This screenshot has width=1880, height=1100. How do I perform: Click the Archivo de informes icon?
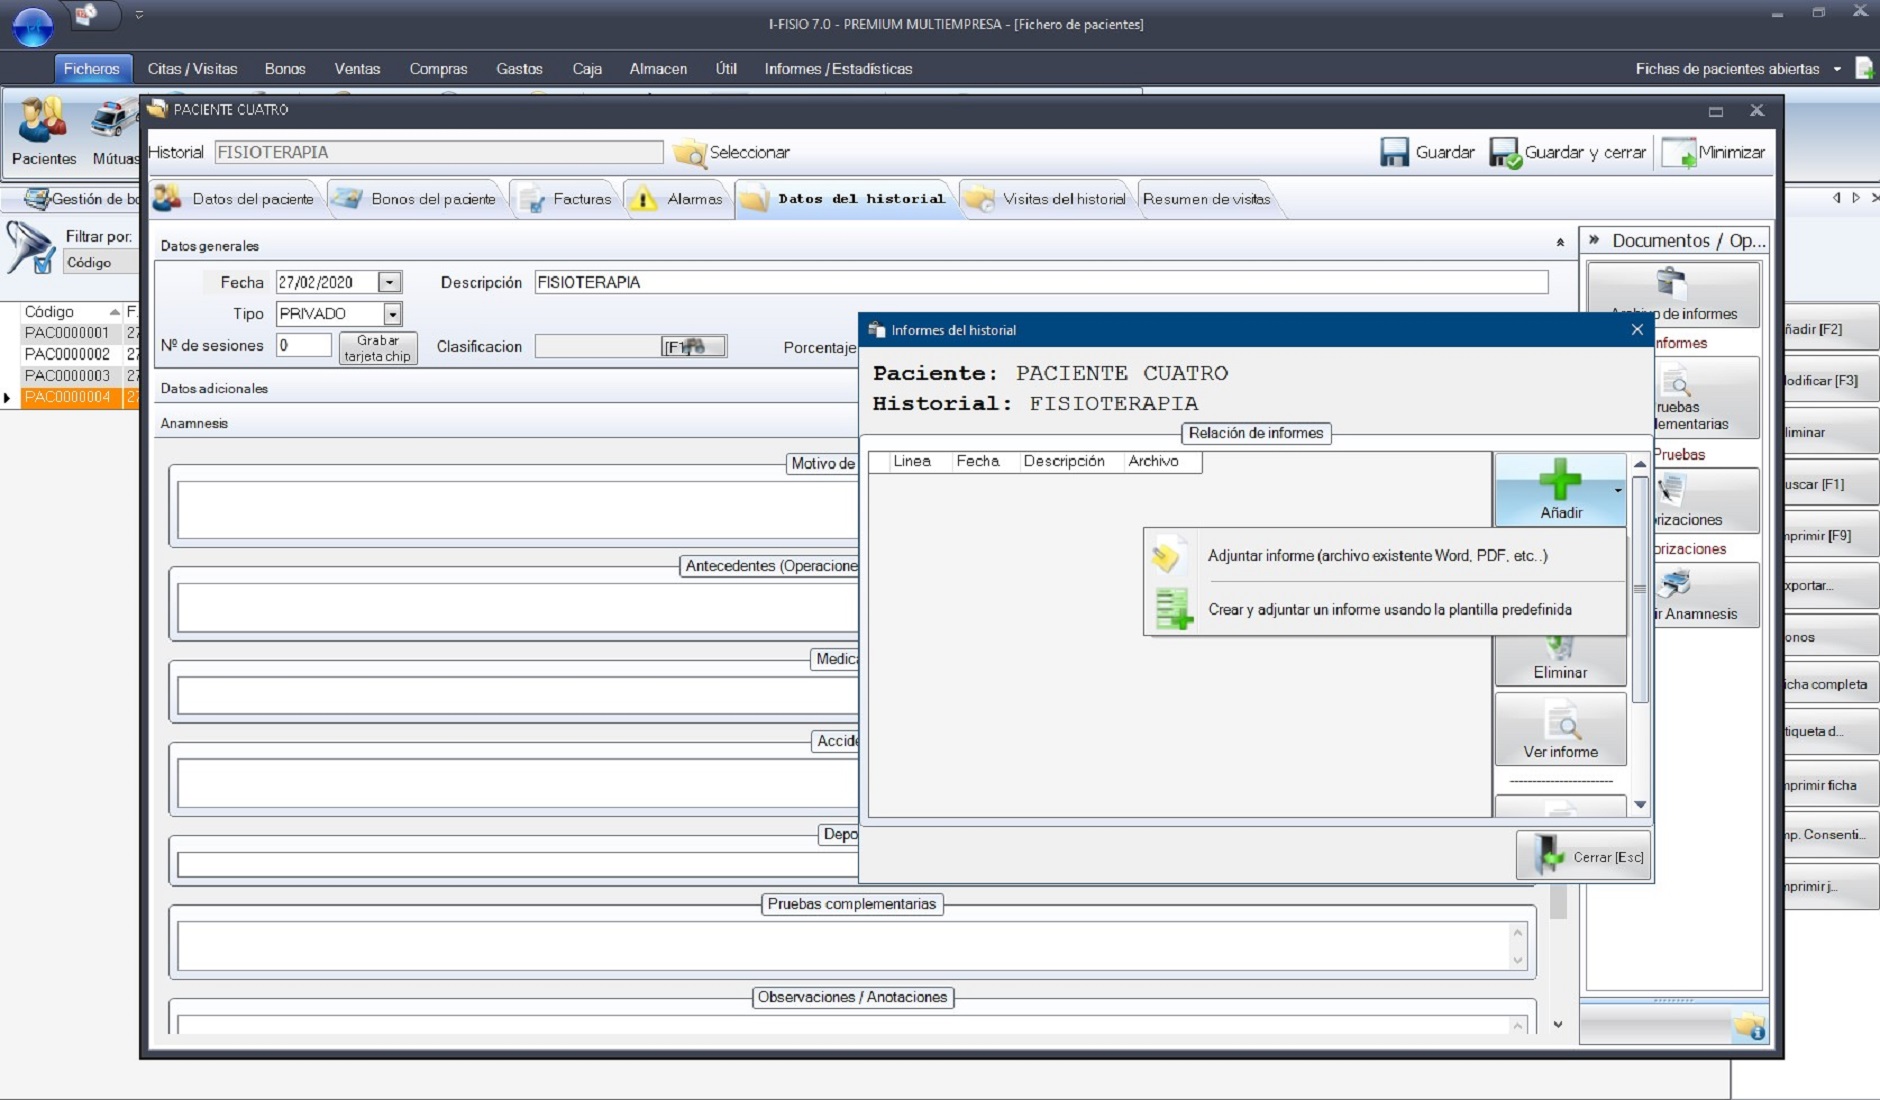click(1671, 284)
